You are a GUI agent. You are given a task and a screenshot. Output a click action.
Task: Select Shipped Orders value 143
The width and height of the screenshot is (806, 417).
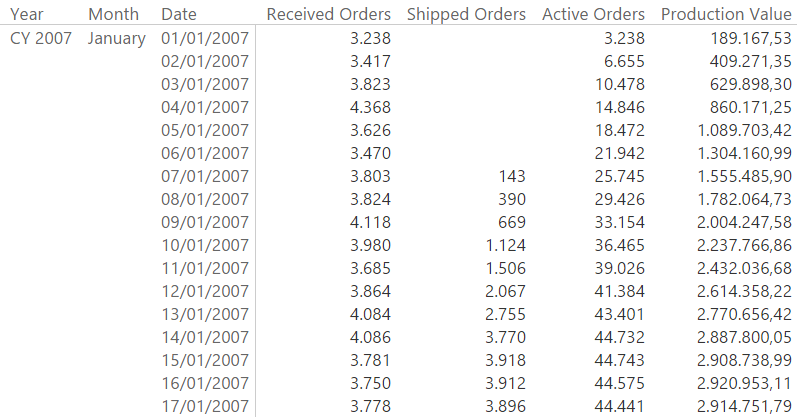click(x=512, y=176)
